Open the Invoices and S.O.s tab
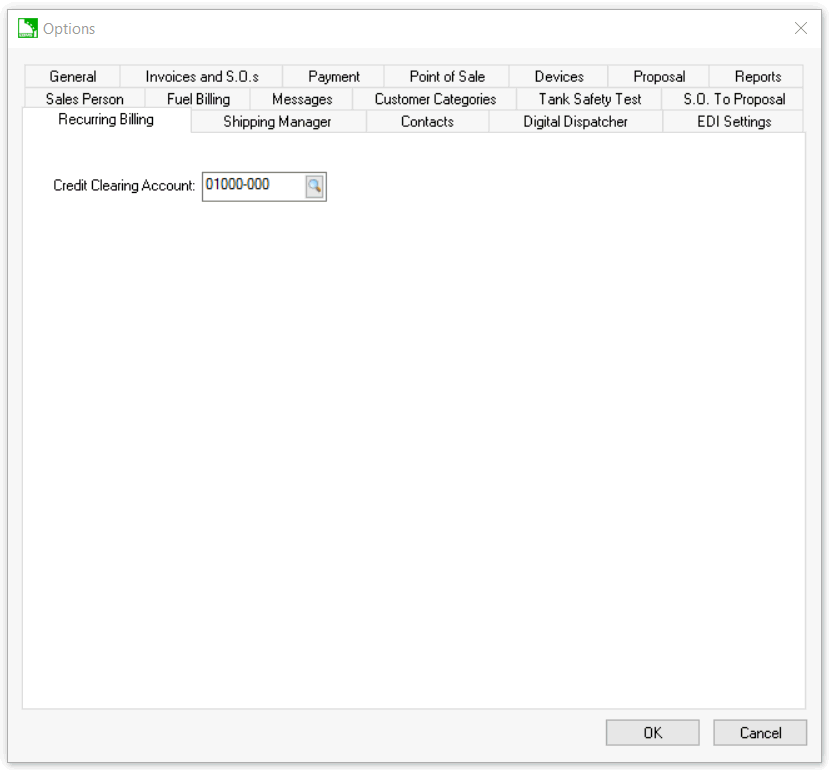The height and width of the screenshot is (772, 830). click(x=202, y=77)
